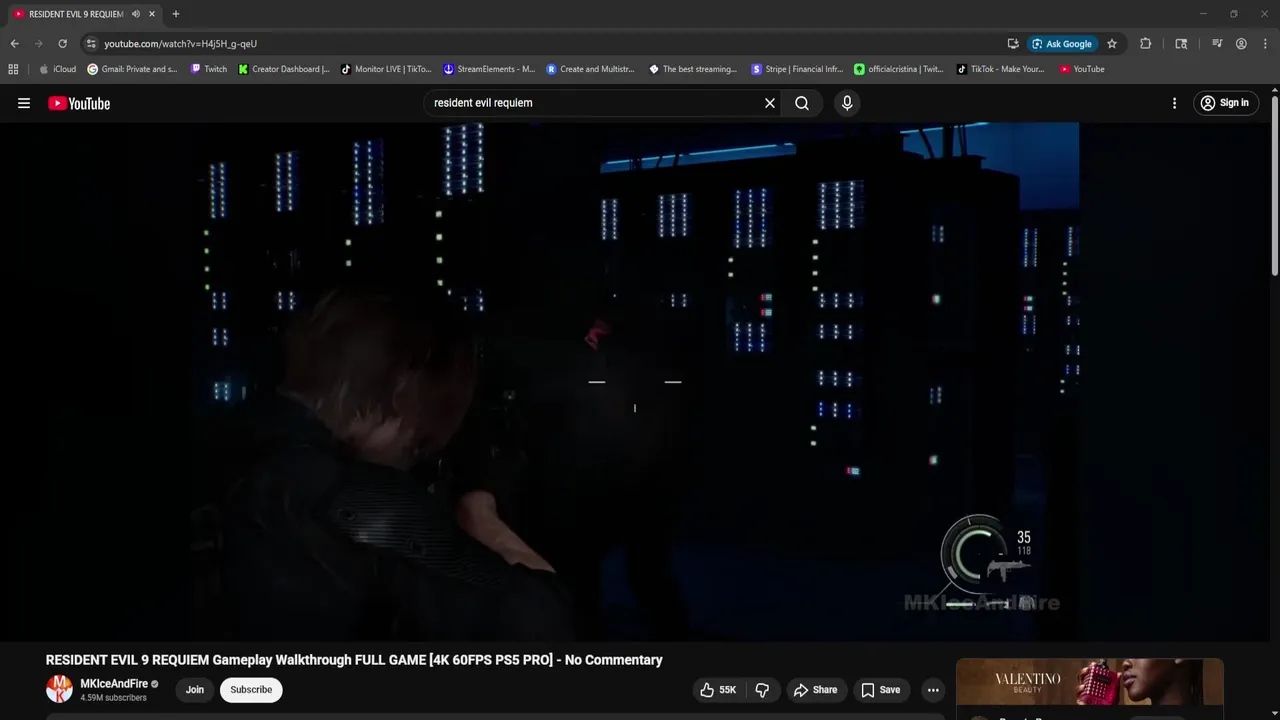
Task: Start voice search with the microphone
Action: (847, 103)
